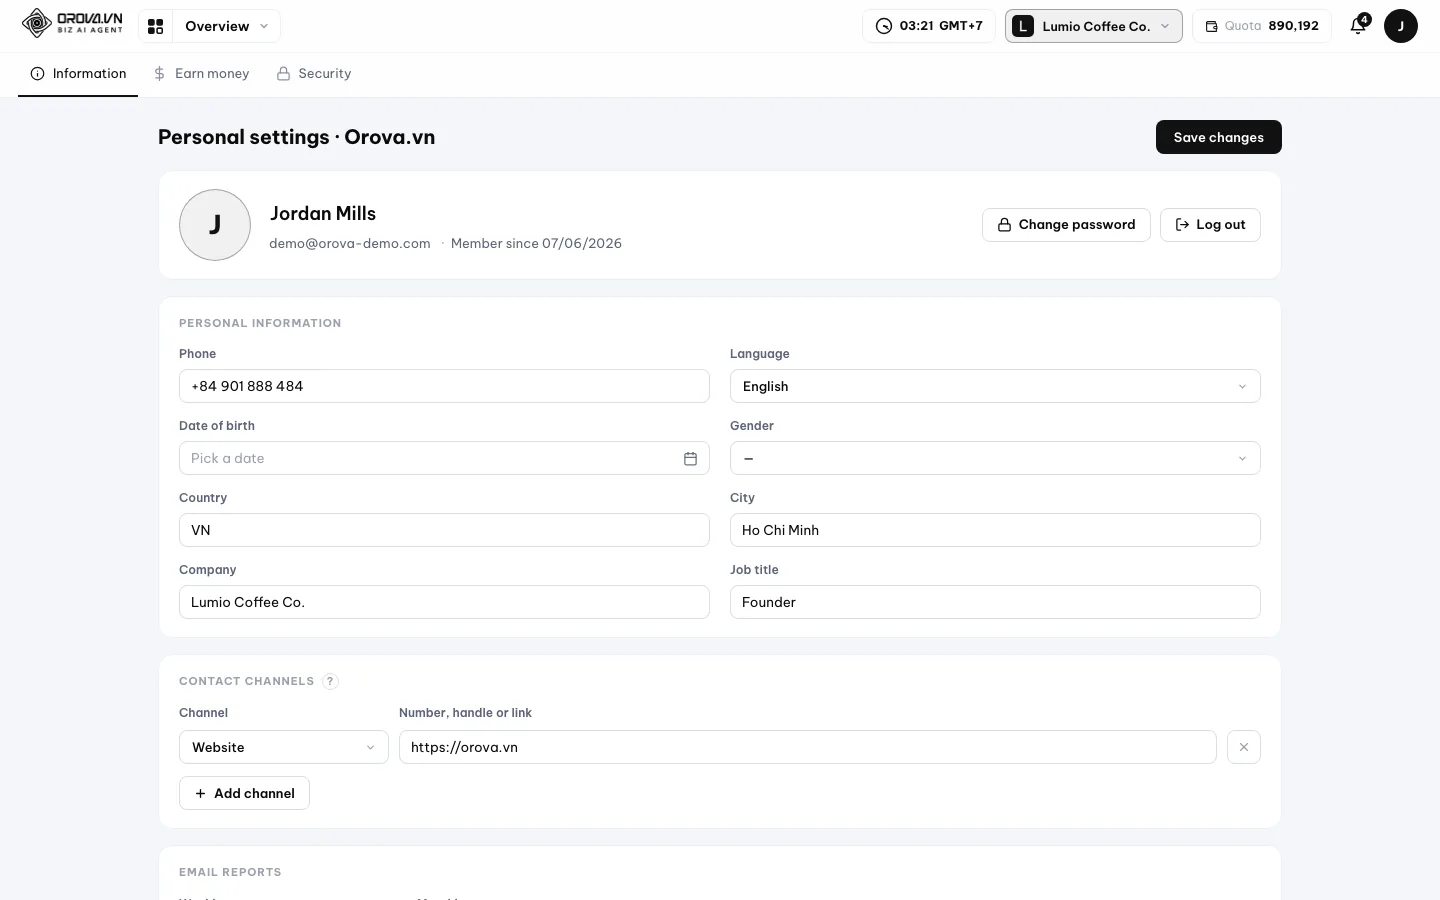Focus the Company field

tap(444, 602)
